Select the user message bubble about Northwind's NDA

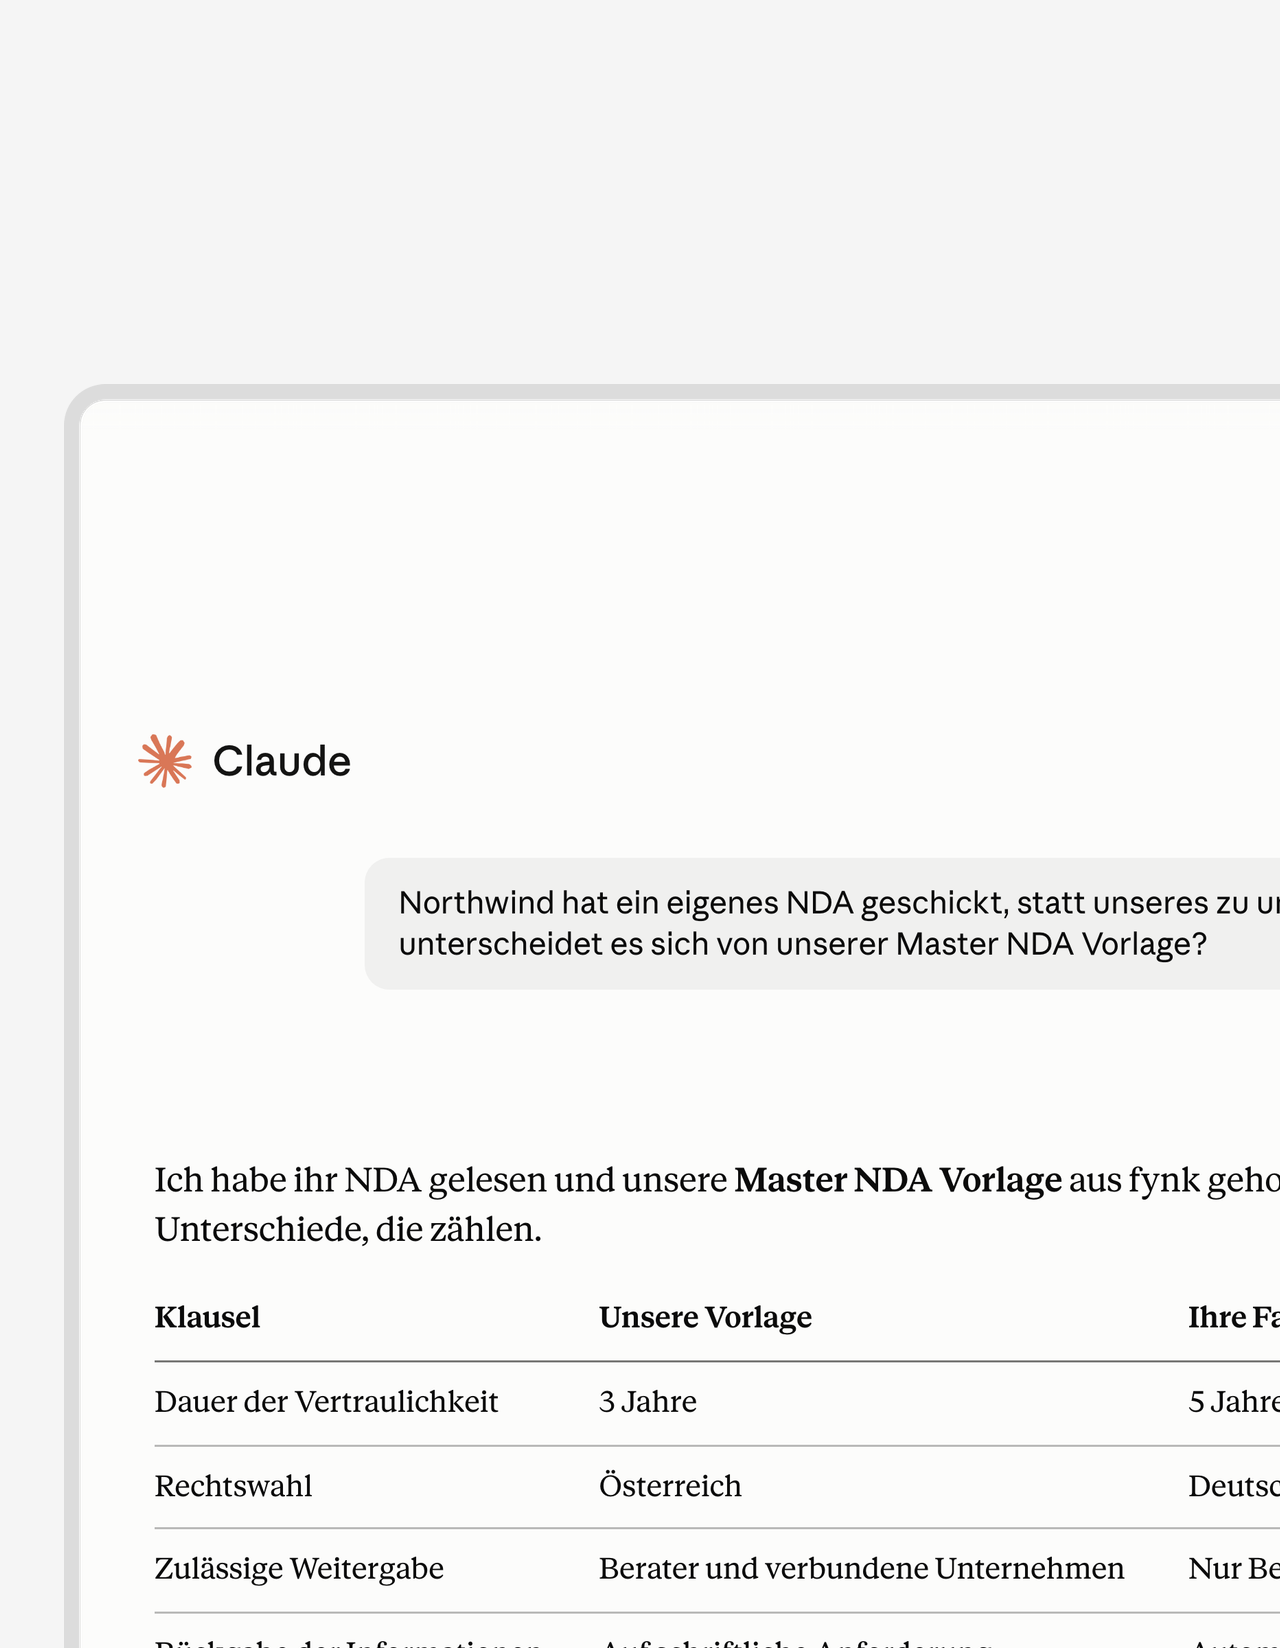tap(822, 923)
